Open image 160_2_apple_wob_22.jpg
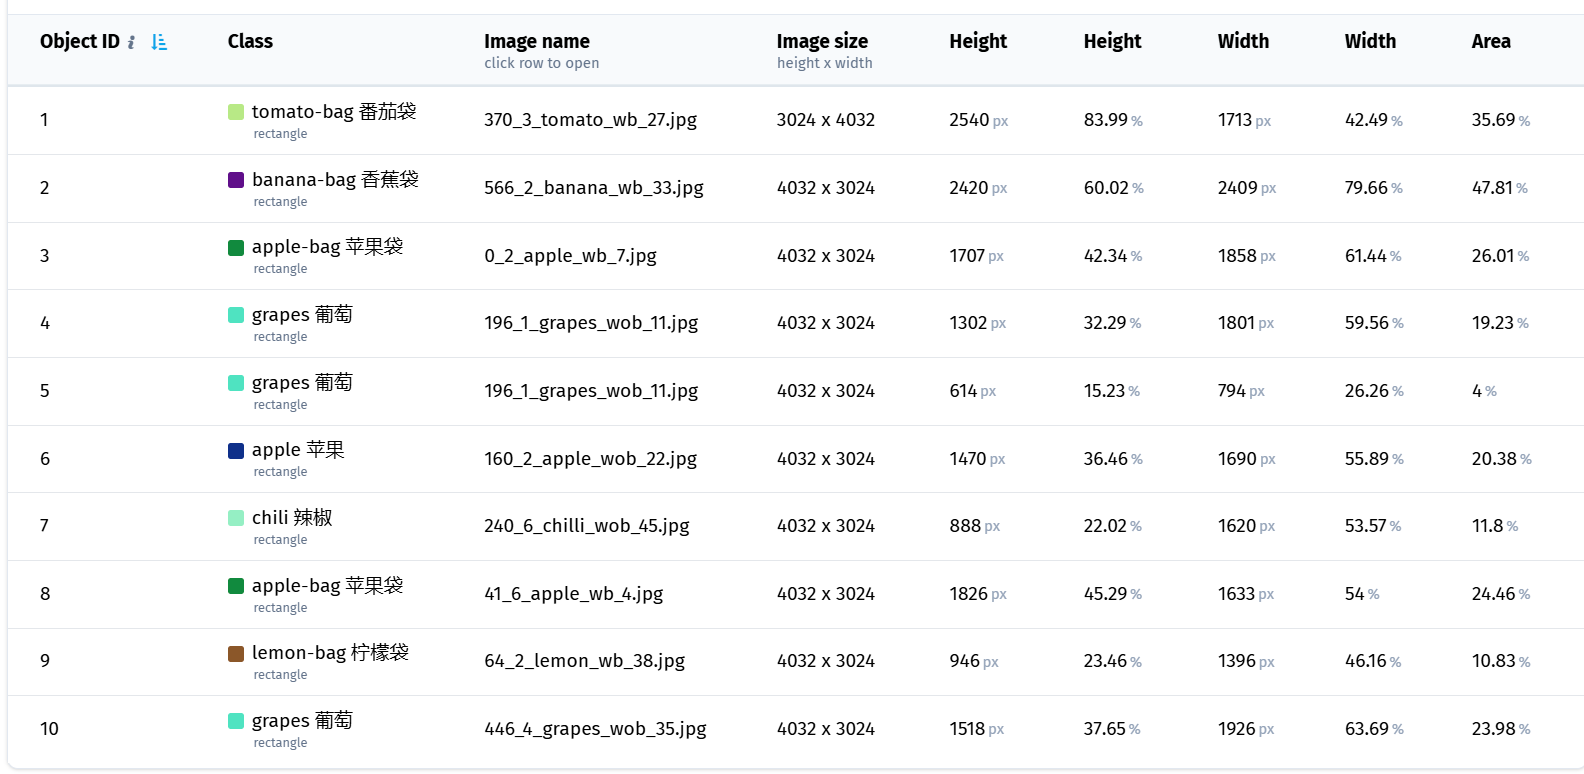Image resolution: width=1584 pixels, height=774 pixels. [590, 459]
